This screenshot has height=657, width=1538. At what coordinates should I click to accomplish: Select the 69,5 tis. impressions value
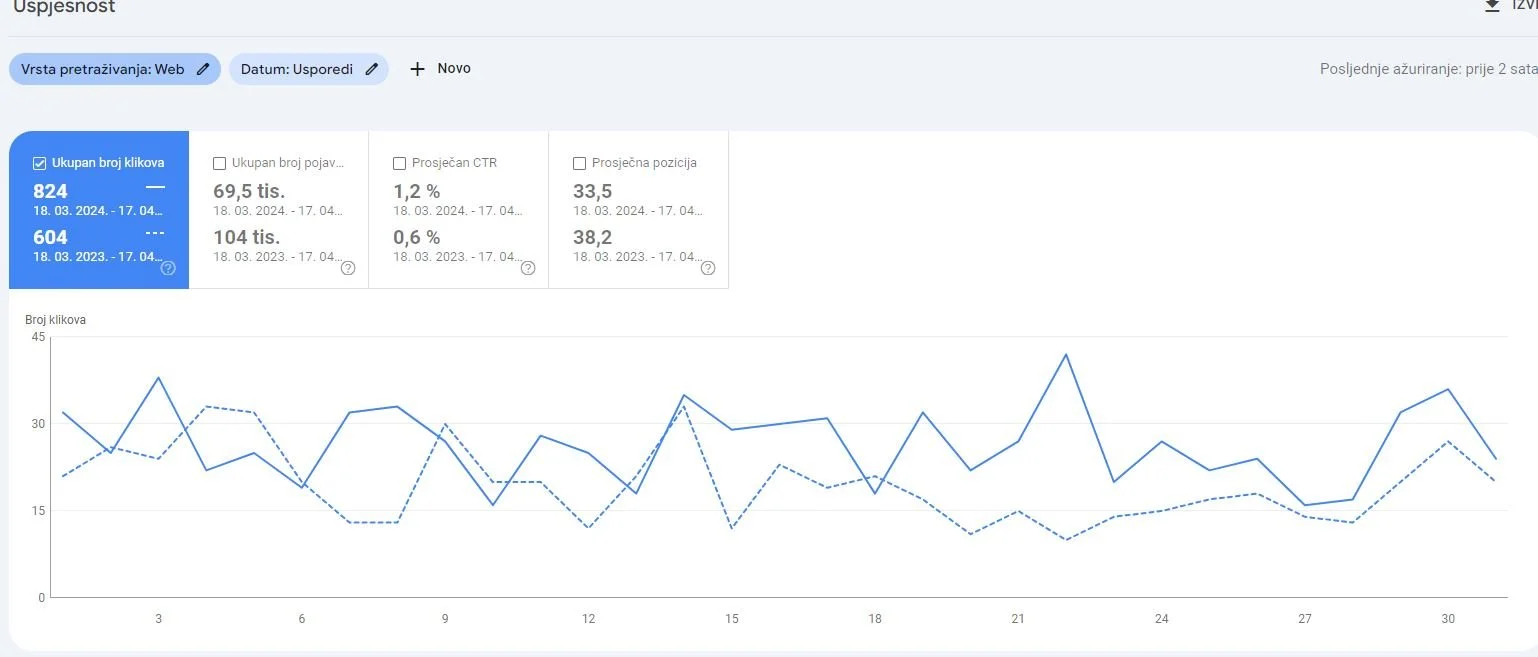[249, 191]
